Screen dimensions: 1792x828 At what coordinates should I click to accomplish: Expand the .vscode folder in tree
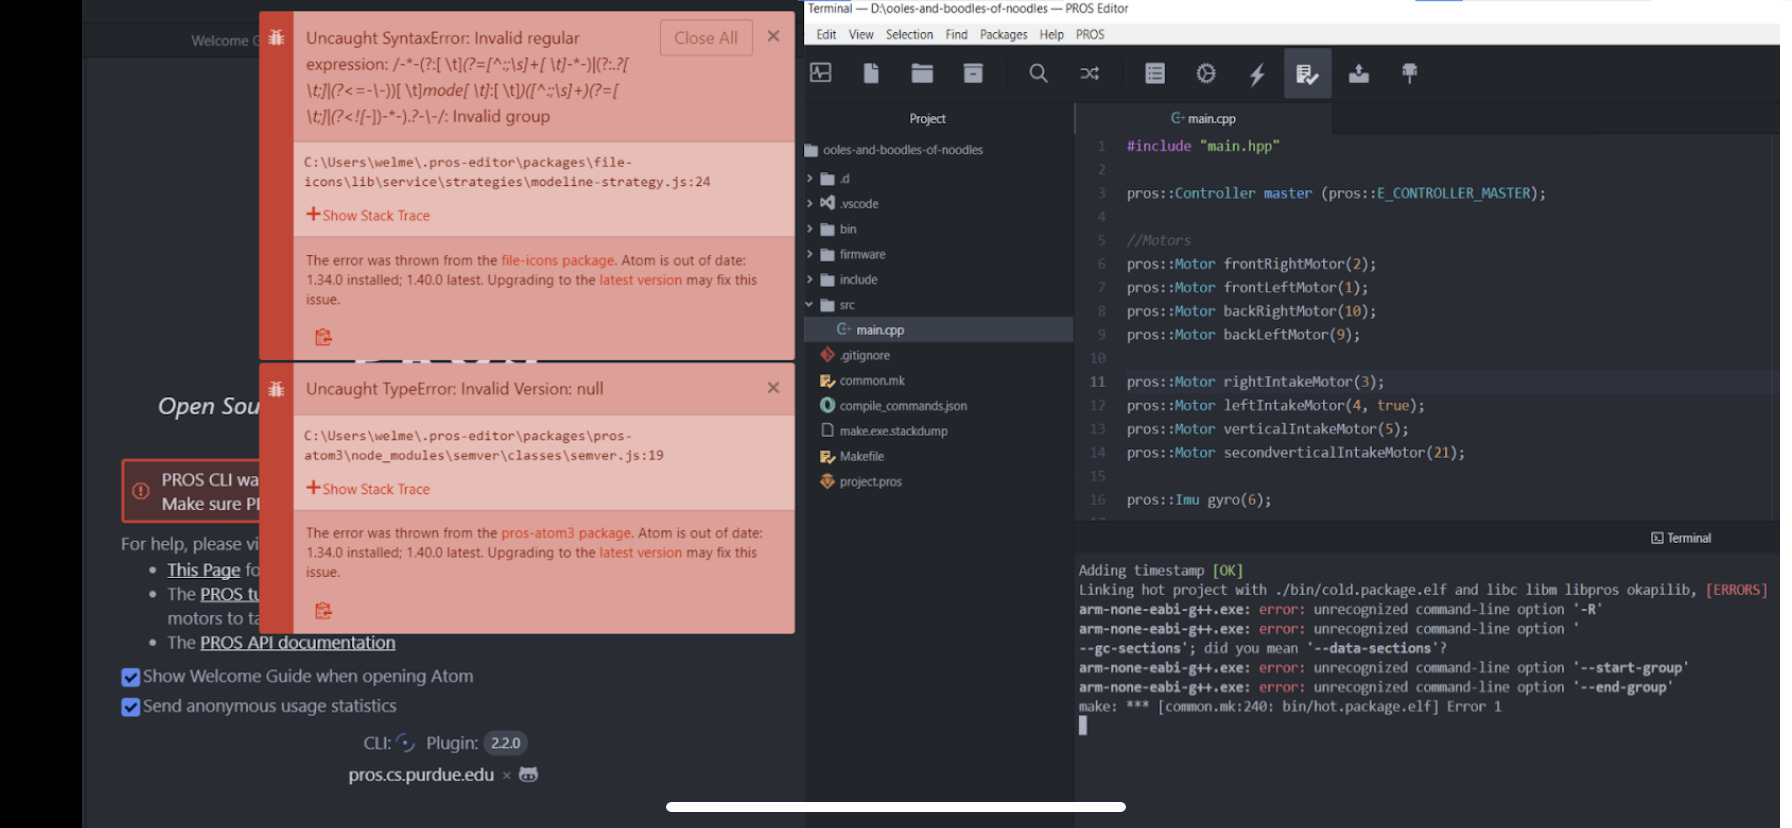click(x=809, y=203)
